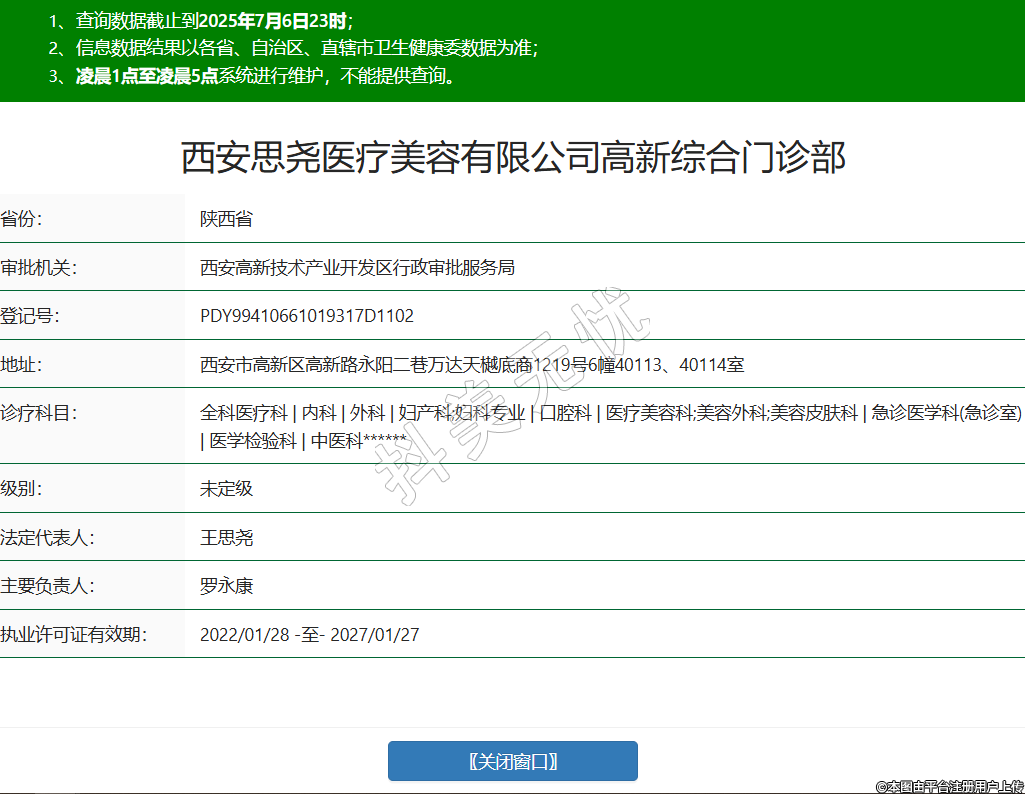Click the 诊疗科目 field label
Screen dimensions: 1025x794
tap(39, 413)
